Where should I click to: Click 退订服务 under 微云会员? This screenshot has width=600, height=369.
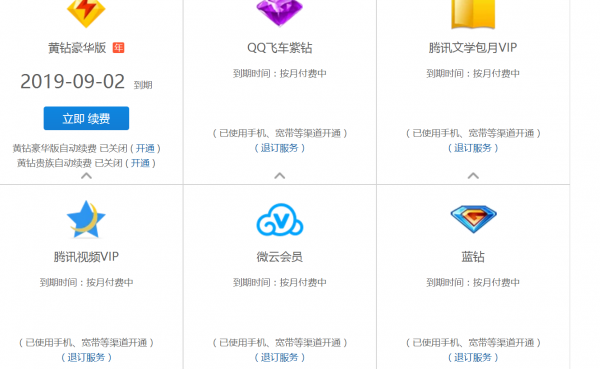pyautogui.click(x=280, y=358)
